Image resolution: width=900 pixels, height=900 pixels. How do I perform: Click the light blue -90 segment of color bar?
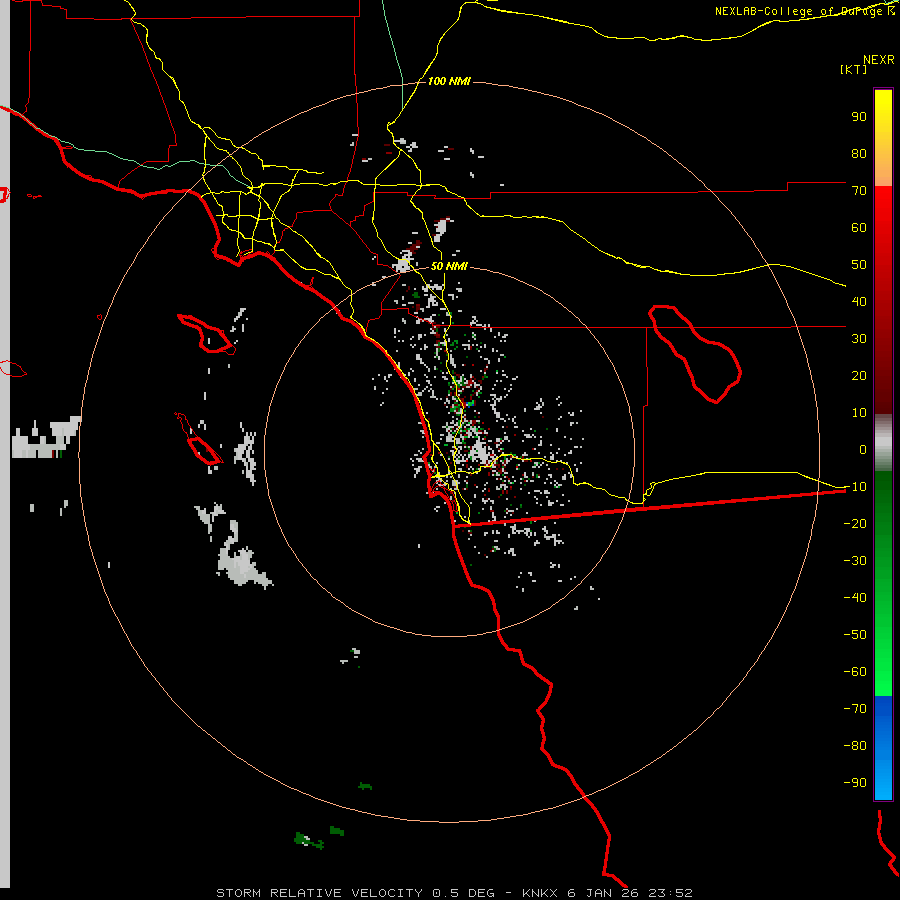[x=883, y=781]
